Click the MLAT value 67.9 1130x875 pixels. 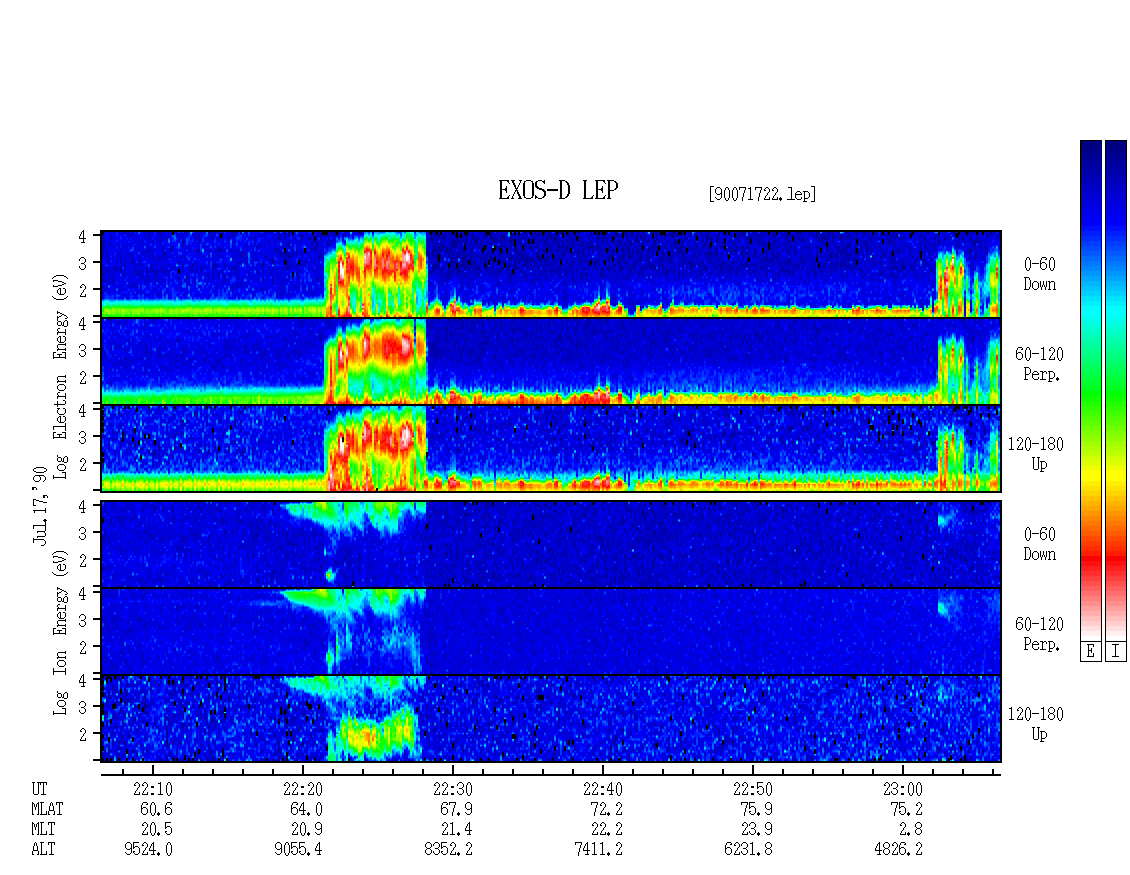click(456, 809)
